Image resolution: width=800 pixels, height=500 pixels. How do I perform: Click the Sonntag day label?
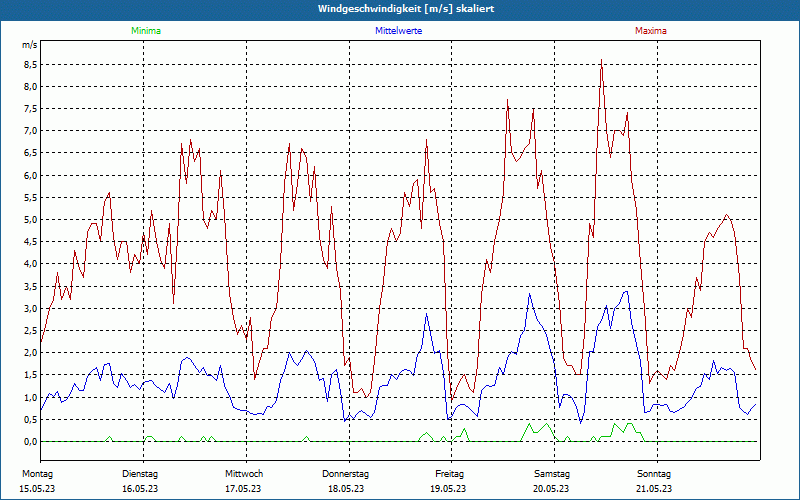pyautogui.click(x=654, y=474)
